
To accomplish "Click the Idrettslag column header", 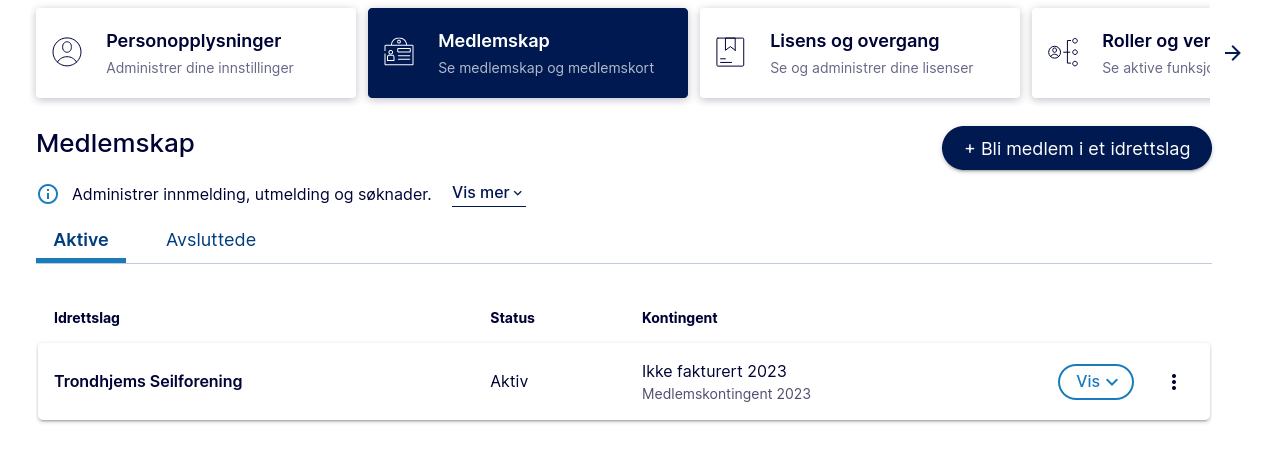I will tap(87, 318).
